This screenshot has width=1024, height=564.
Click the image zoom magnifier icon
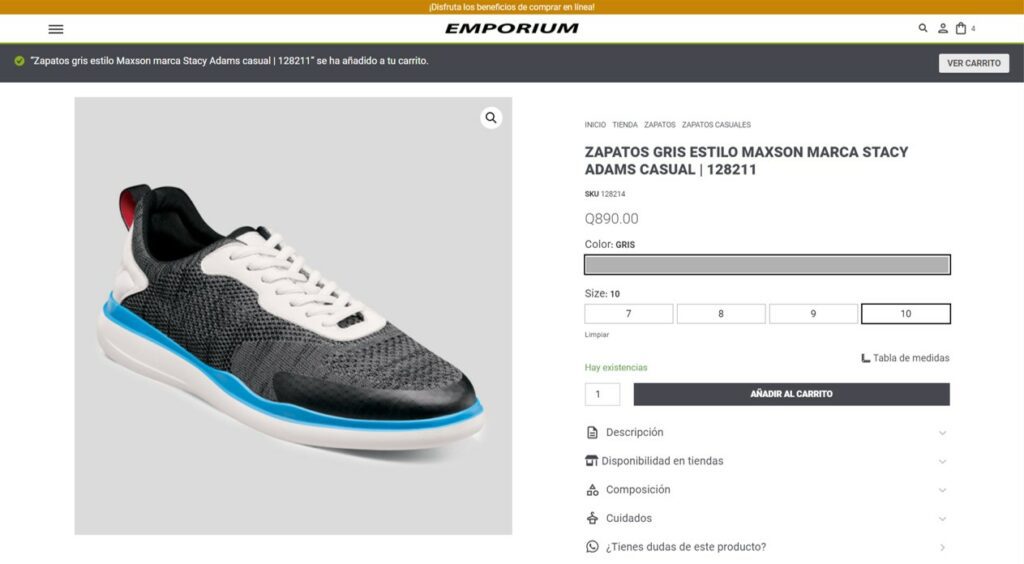tap(491, 118)
